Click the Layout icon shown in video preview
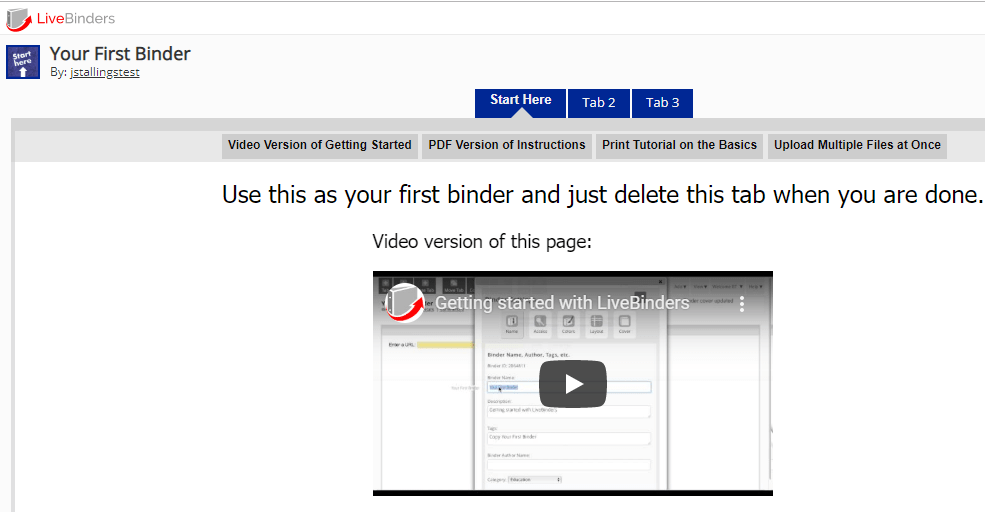The image size is (987, 512). click(596, 324)
